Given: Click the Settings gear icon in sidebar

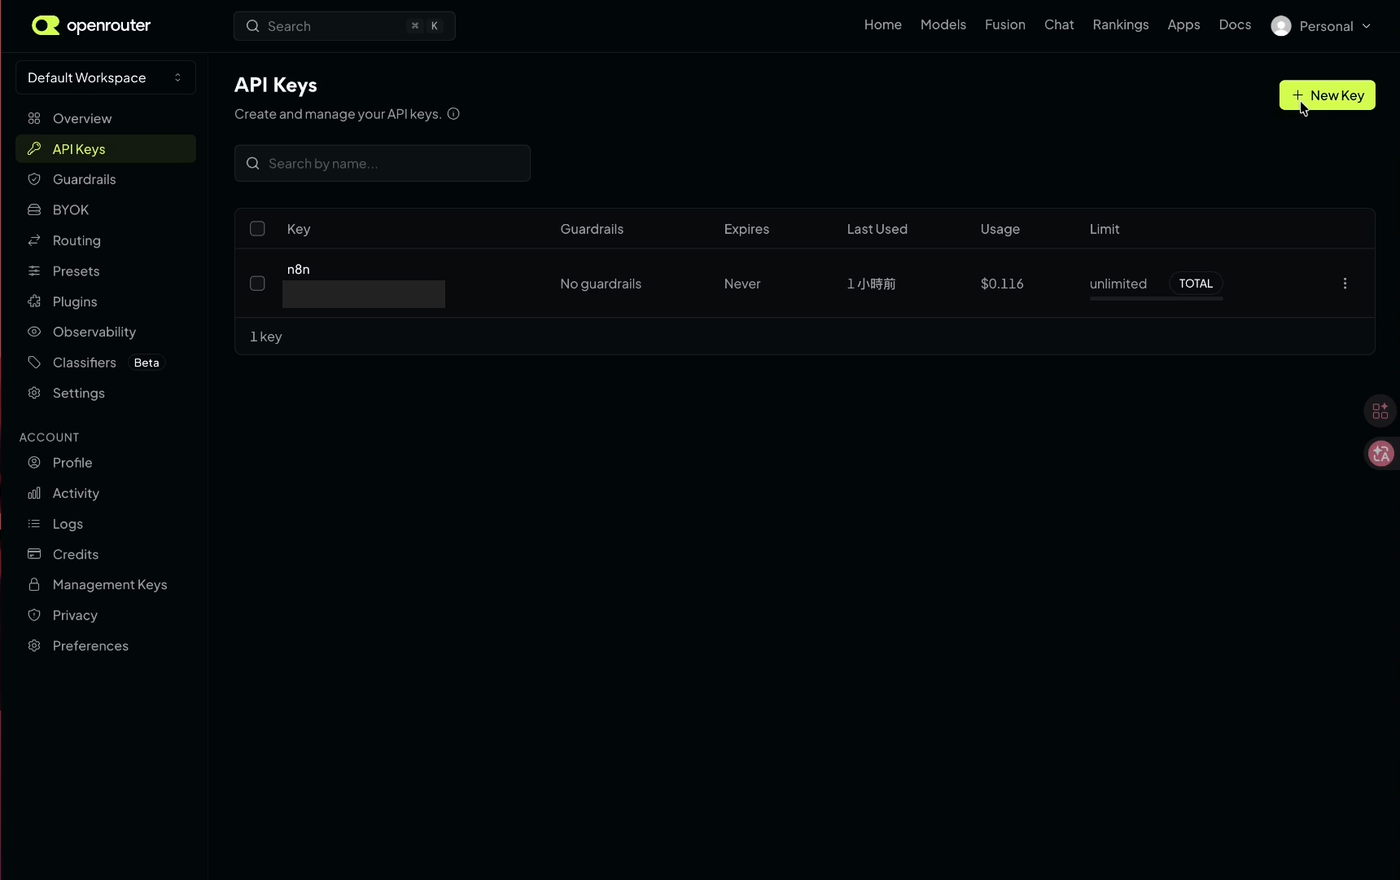Looking at the screenshot, I should point(34,393).
